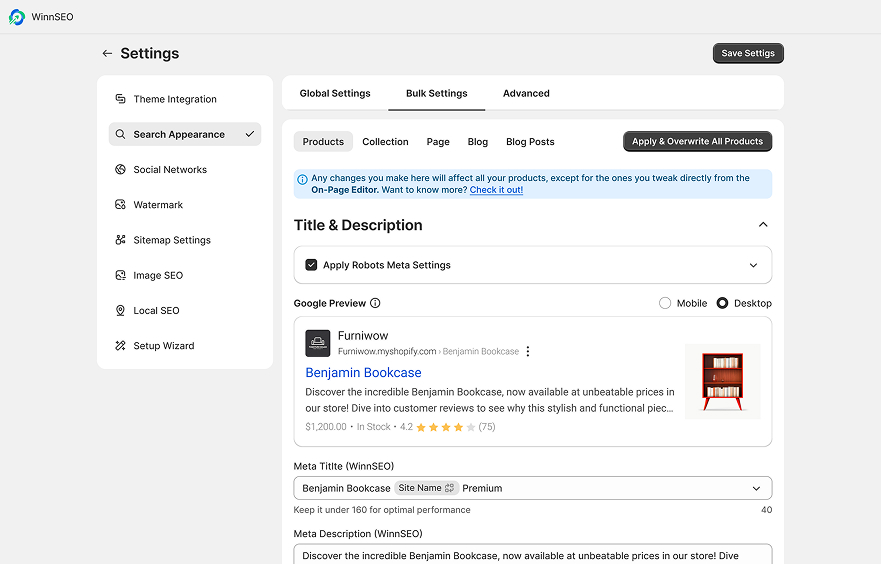
Task: Click Apply & Overwrite All Products
Action: click(697, 142)
